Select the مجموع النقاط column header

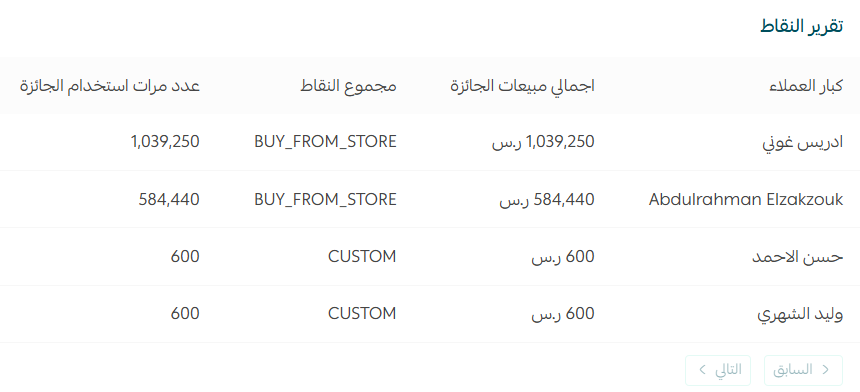(x=348, y=86)
